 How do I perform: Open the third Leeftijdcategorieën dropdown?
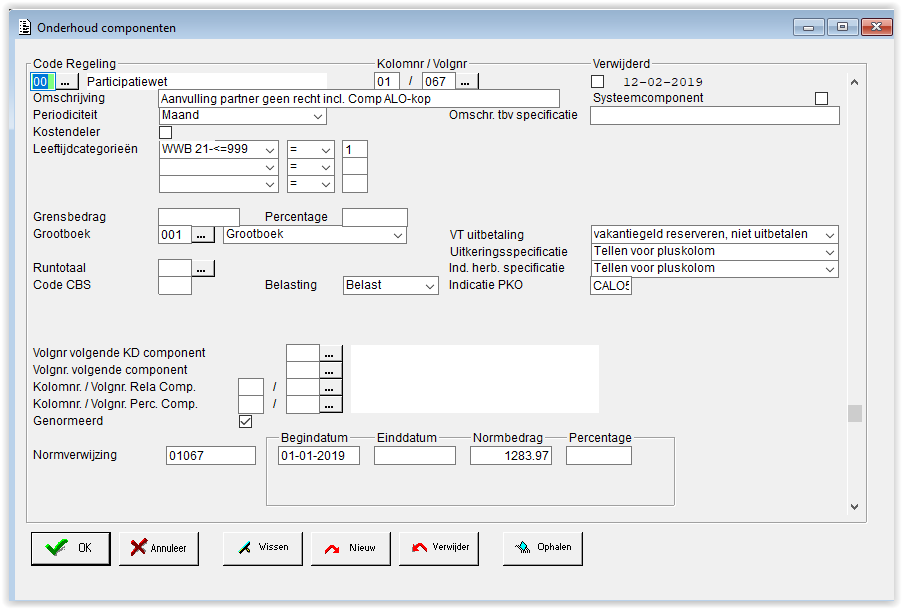pos(219,184)
